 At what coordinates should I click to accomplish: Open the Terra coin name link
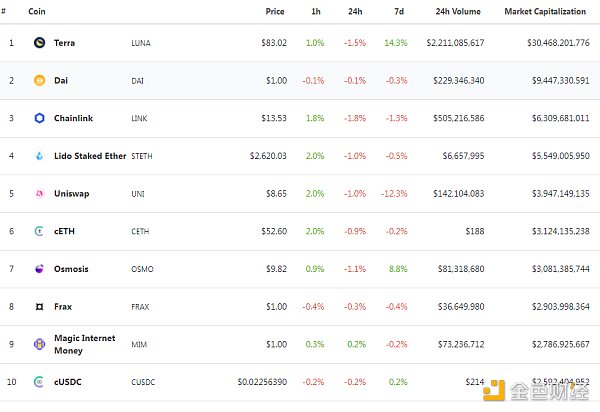[64, 43]
